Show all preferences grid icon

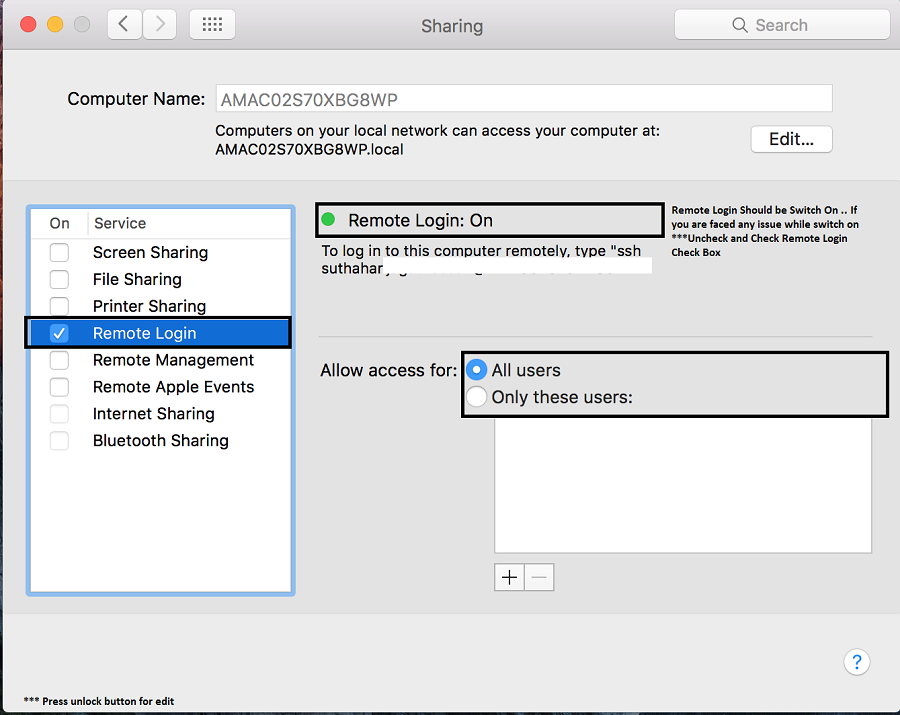point(212,24)
